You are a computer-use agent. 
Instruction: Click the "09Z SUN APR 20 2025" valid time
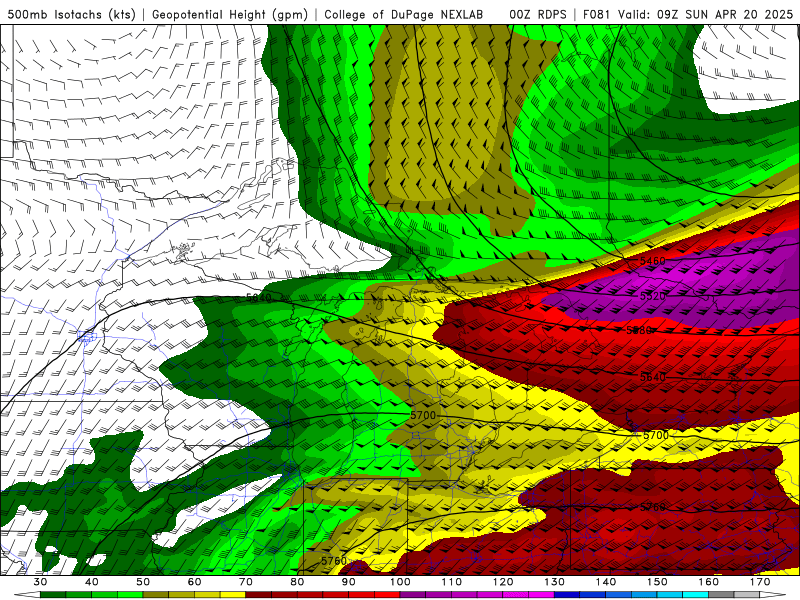coord(725,14)
